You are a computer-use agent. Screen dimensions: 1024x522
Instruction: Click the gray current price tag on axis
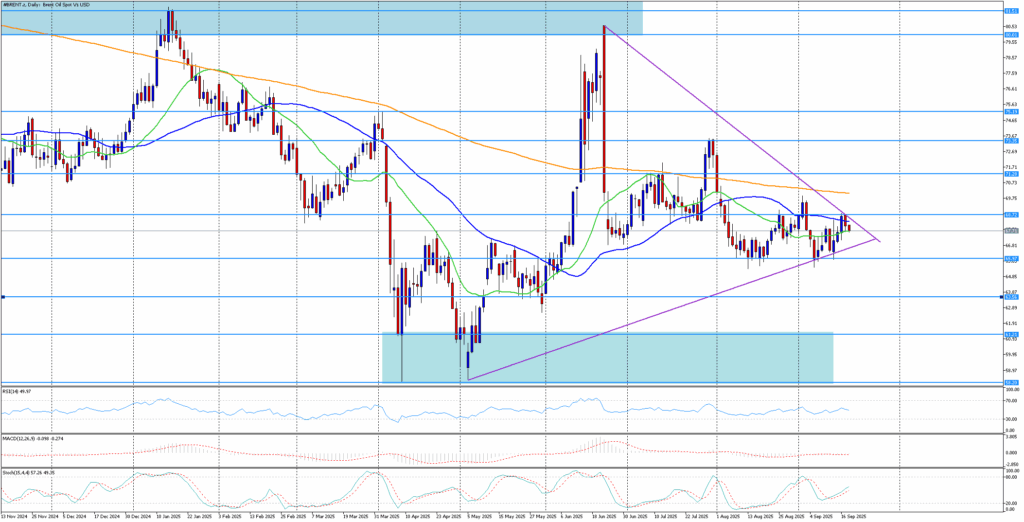click(1010, 231)
